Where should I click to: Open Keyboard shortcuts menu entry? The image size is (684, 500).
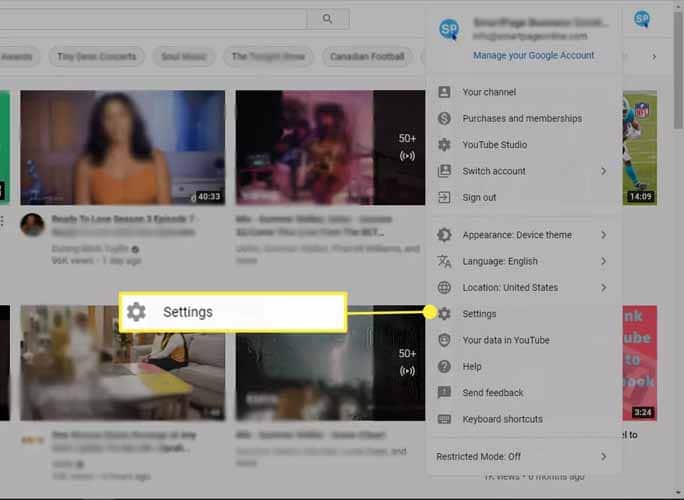pyautogui.click(x=523, y=419)
